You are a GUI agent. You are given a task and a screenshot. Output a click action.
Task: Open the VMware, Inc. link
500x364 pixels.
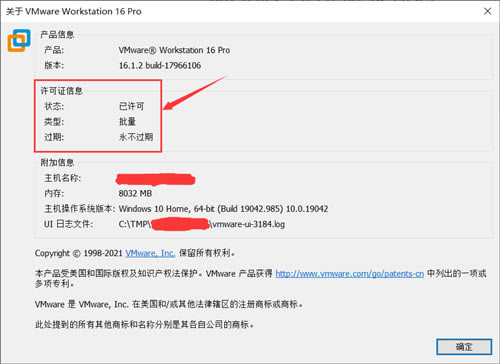click(x=150, y=253)
